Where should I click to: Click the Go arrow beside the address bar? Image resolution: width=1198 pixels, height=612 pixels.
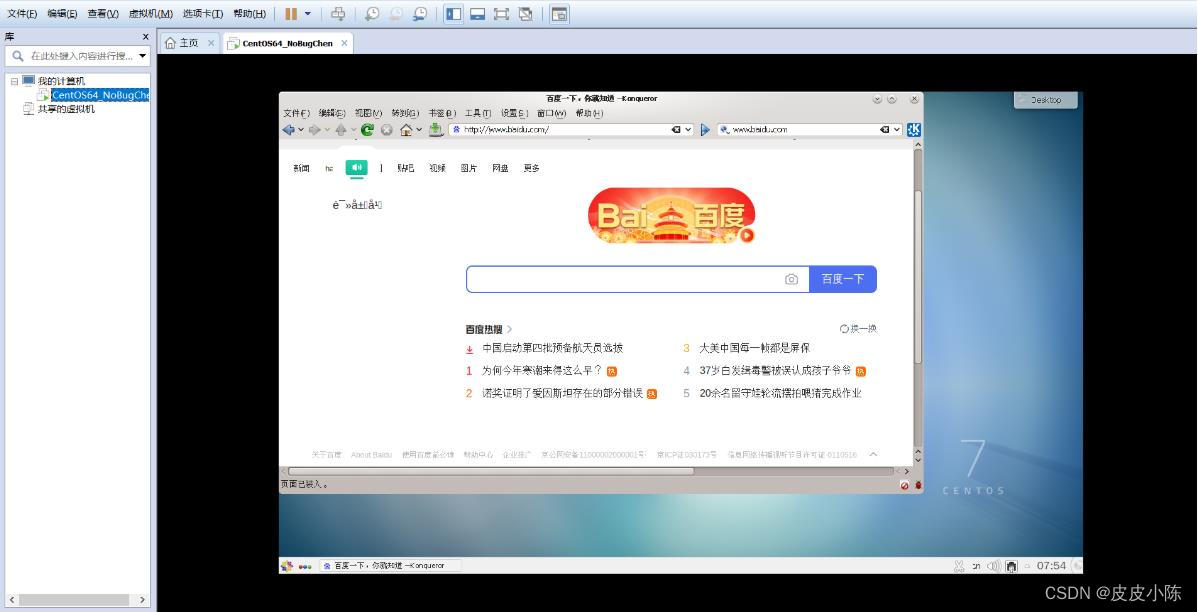tap(706, 129)
